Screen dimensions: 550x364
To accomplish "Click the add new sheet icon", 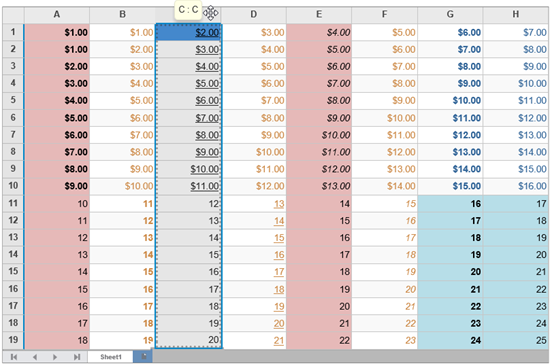I will click(x=143, y=357).
